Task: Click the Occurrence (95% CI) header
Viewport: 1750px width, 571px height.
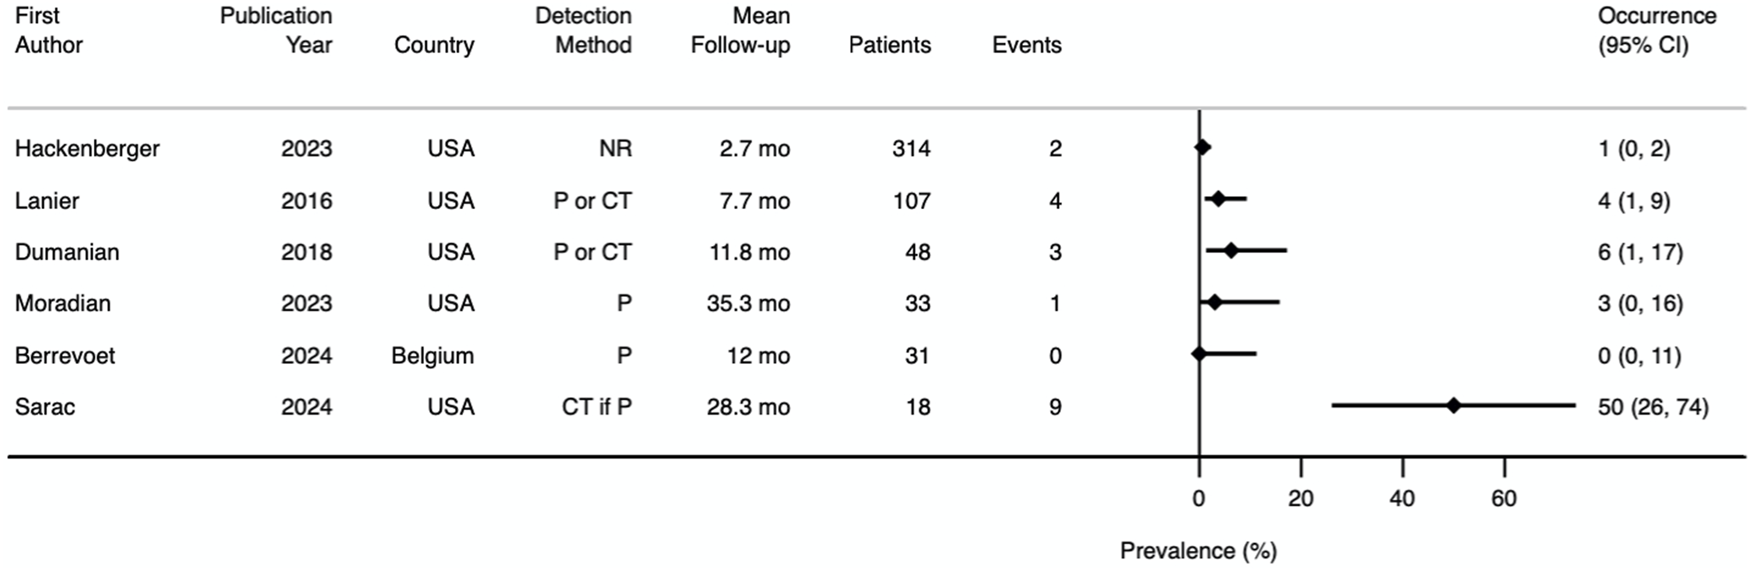Action: (x=1656, y=30)
